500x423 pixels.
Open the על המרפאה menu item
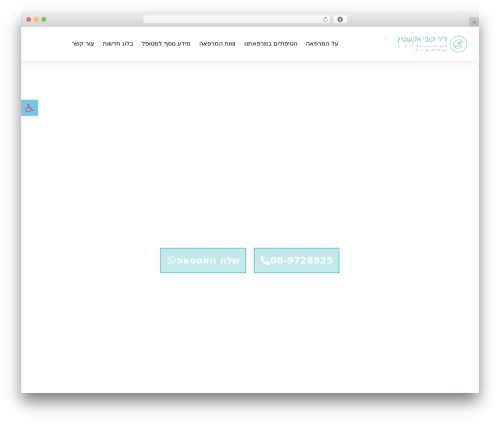tap(322, 44)
